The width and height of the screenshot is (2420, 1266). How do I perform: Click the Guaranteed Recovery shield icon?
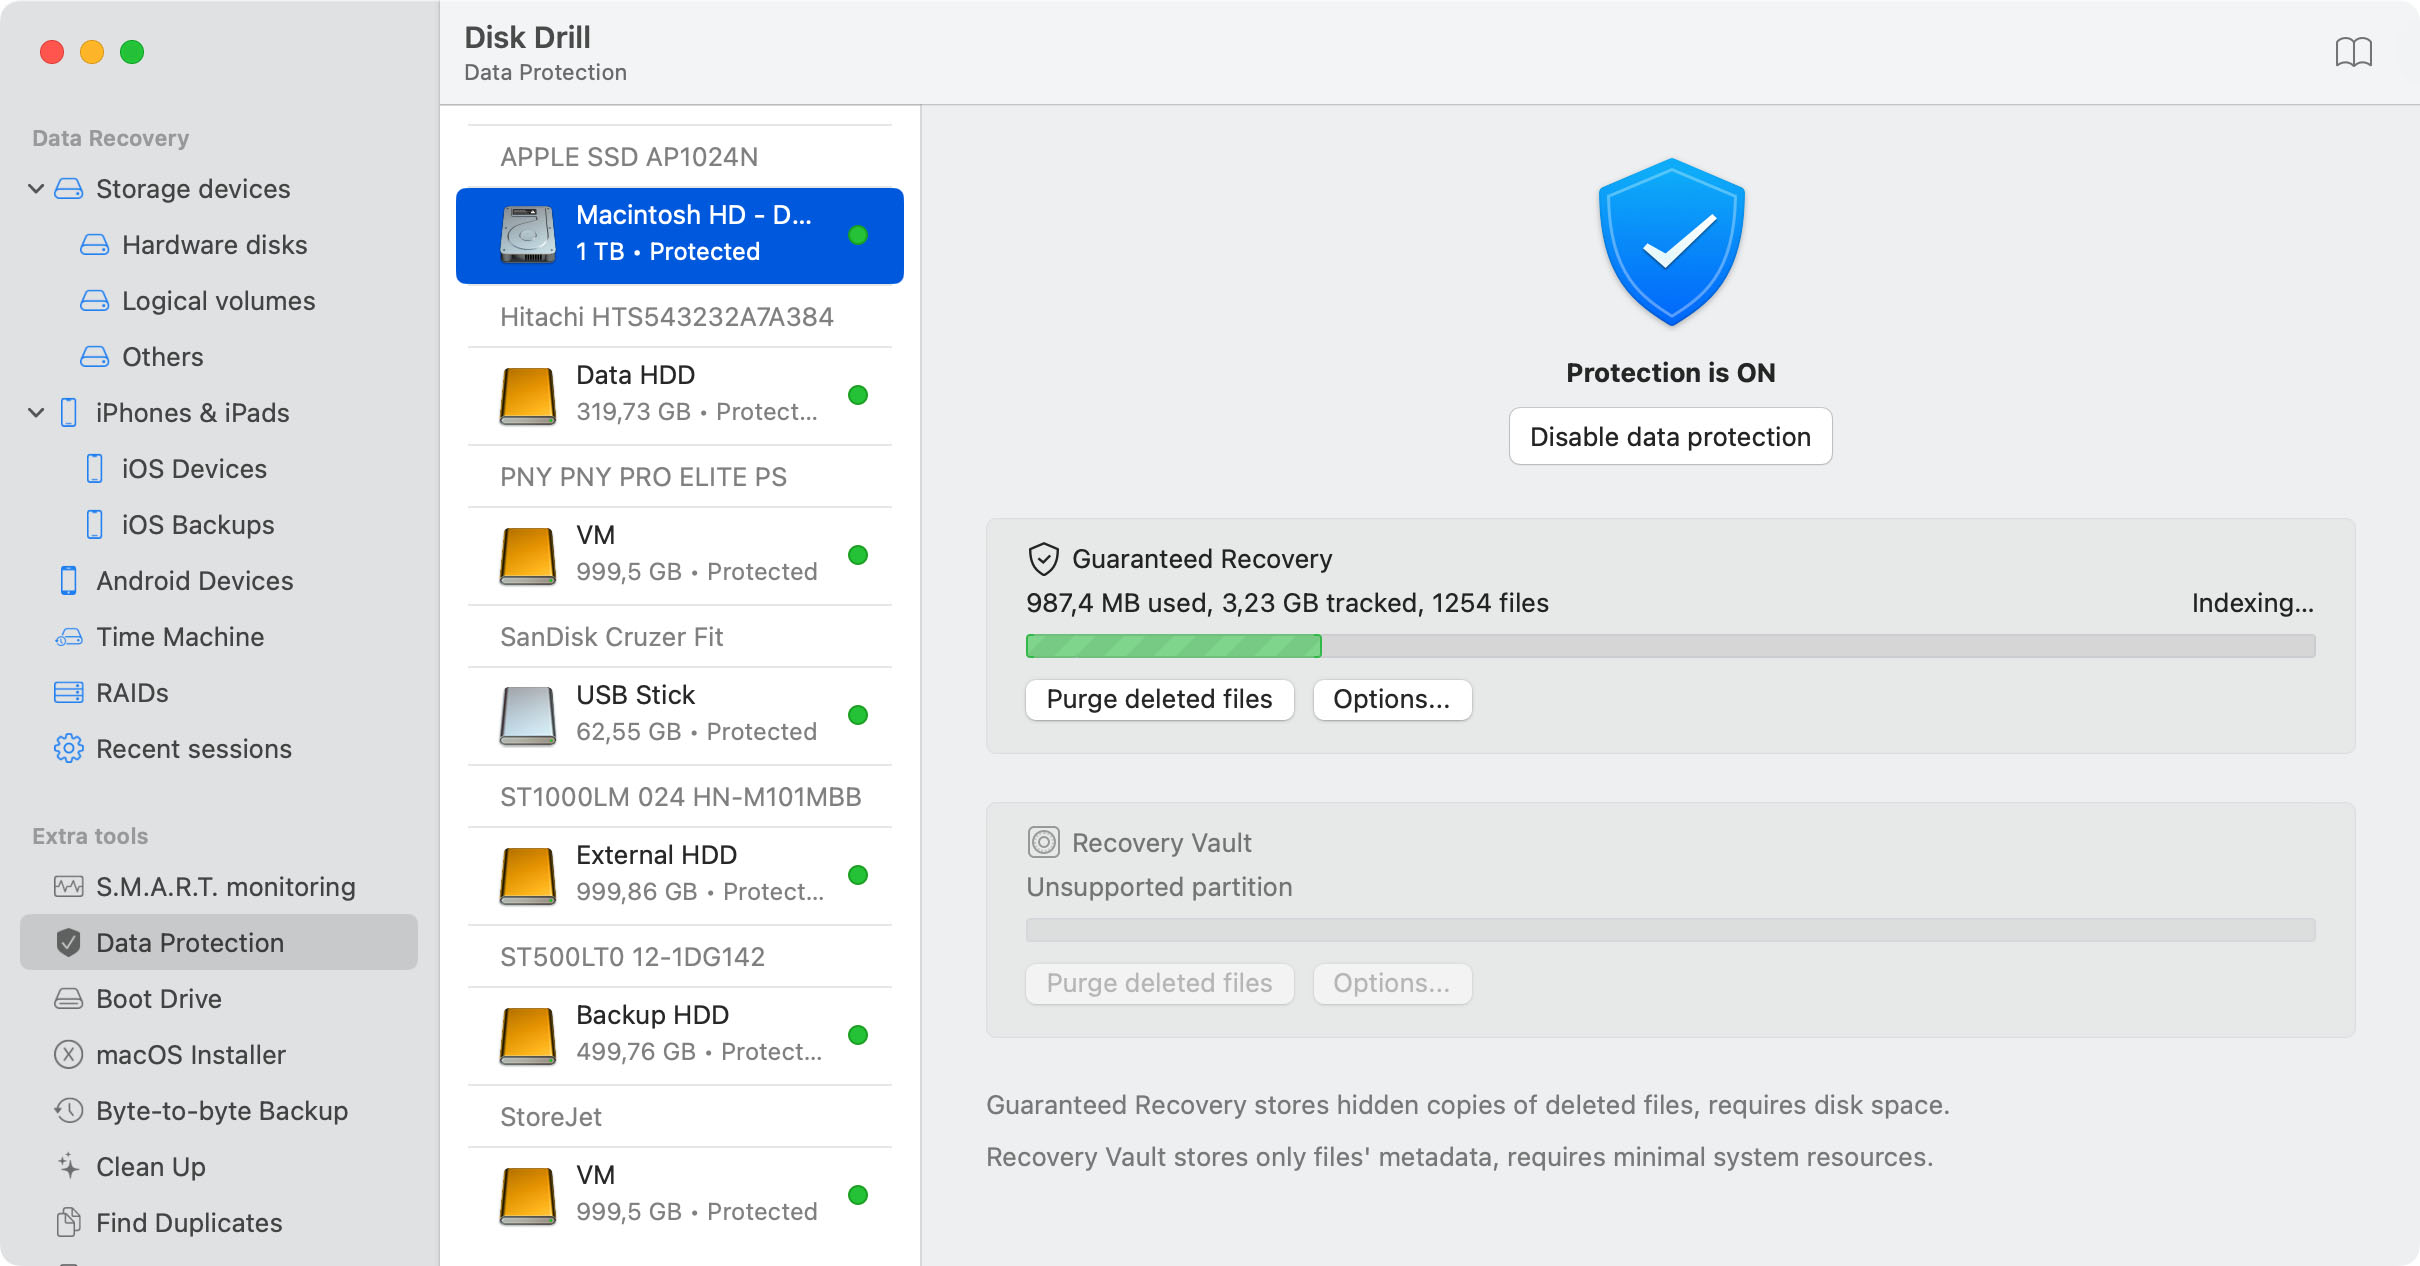[1042, 559]
